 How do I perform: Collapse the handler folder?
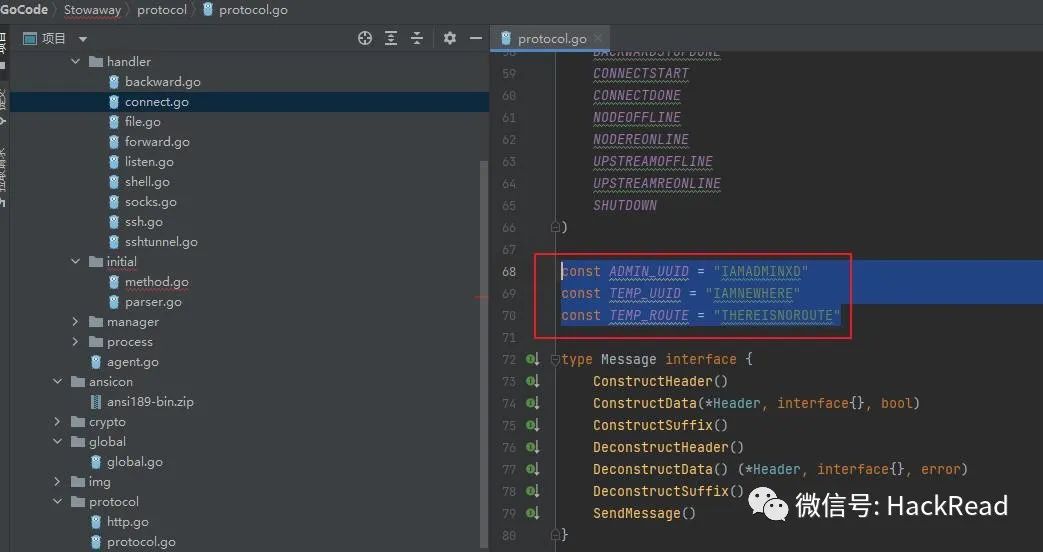[x=76, y=62]
